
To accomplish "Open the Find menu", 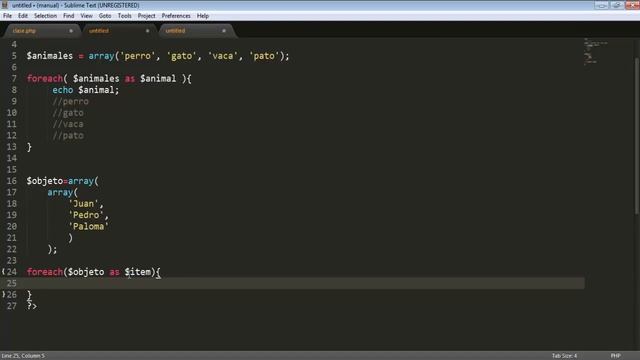I will [x=69, y=16].
